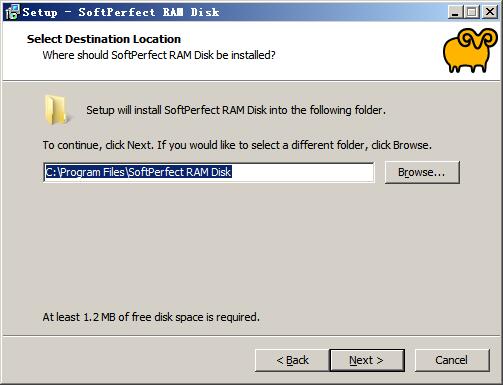This screenshot has height=385, width=503.
Task: Close the Setup window with X
Action: [x=490, y=12]
